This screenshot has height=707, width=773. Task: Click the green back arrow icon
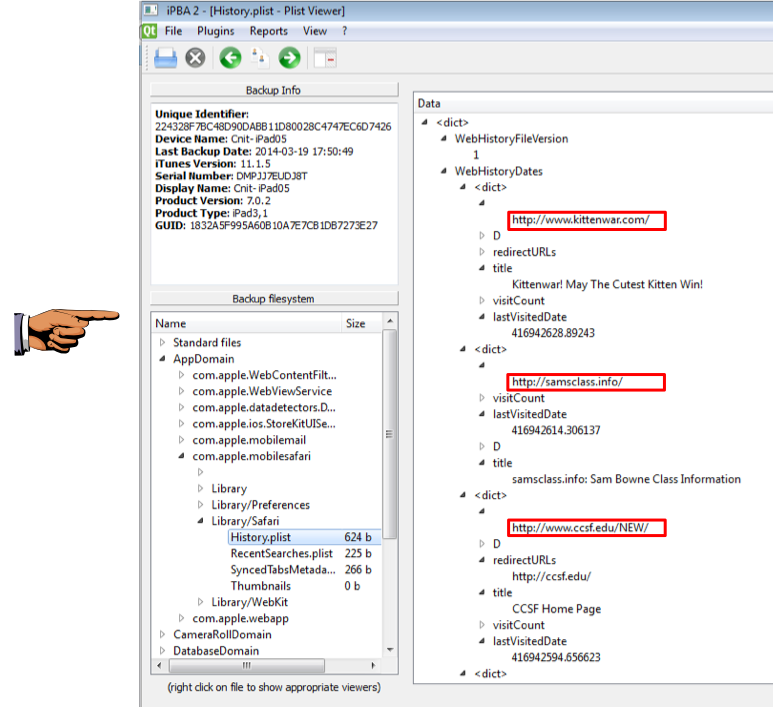pyautogui.click(x=230, y=58)
